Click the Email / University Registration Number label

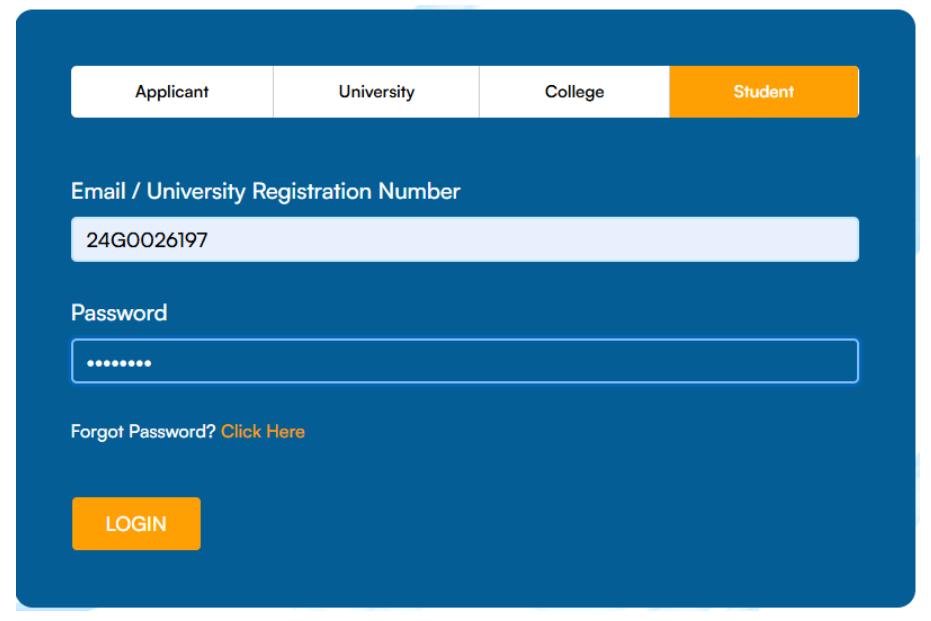point(265,192)
